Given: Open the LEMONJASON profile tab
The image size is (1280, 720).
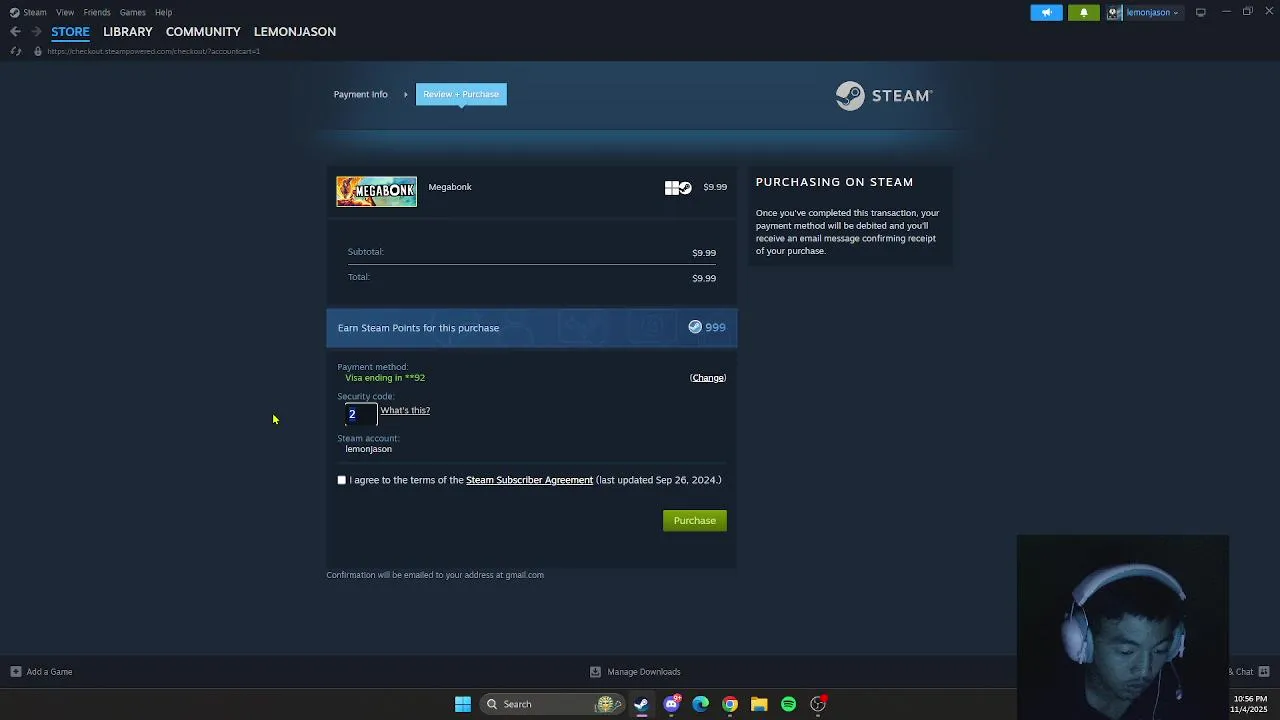Looking at the screenshot, I should [295, 32].
